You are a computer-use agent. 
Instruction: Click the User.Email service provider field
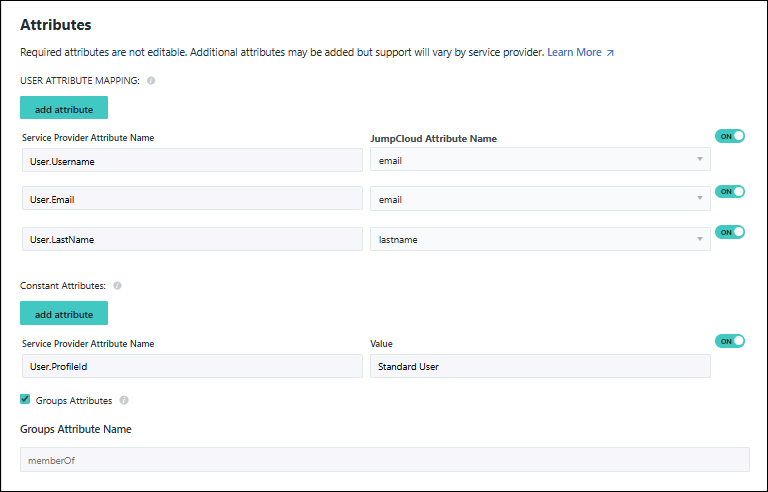192,199
